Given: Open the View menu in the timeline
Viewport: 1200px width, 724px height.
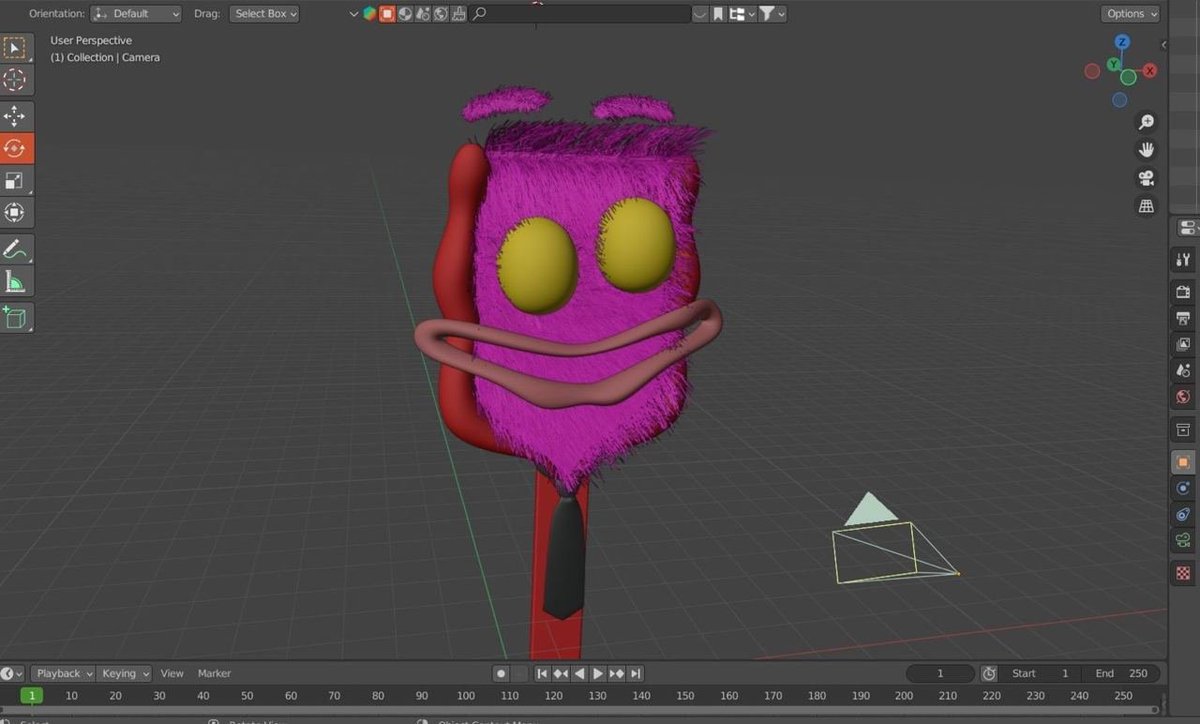Looking at the screenshot, I should pyautogui.click(x=172, y=673).
